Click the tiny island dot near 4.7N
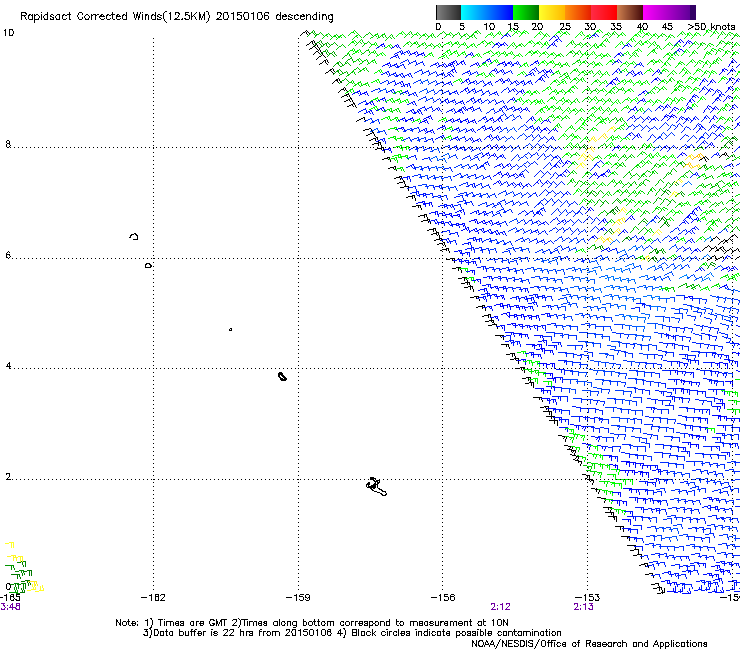740x650 pixels. pos(230,329)
